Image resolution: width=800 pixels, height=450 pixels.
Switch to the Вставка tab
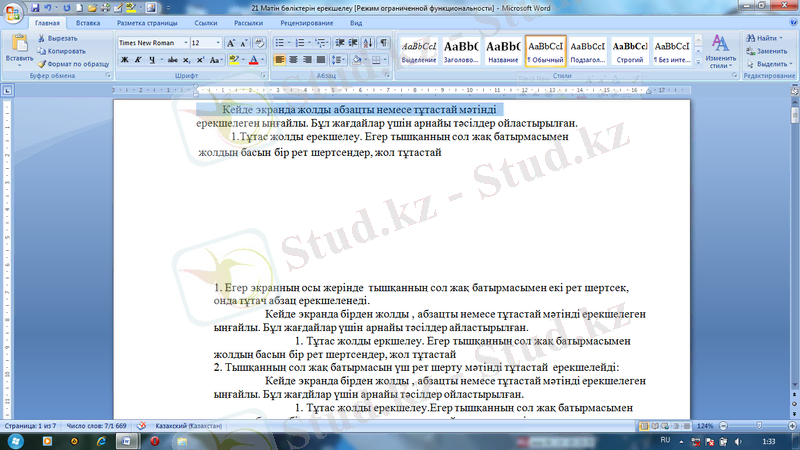click(88, 22)
